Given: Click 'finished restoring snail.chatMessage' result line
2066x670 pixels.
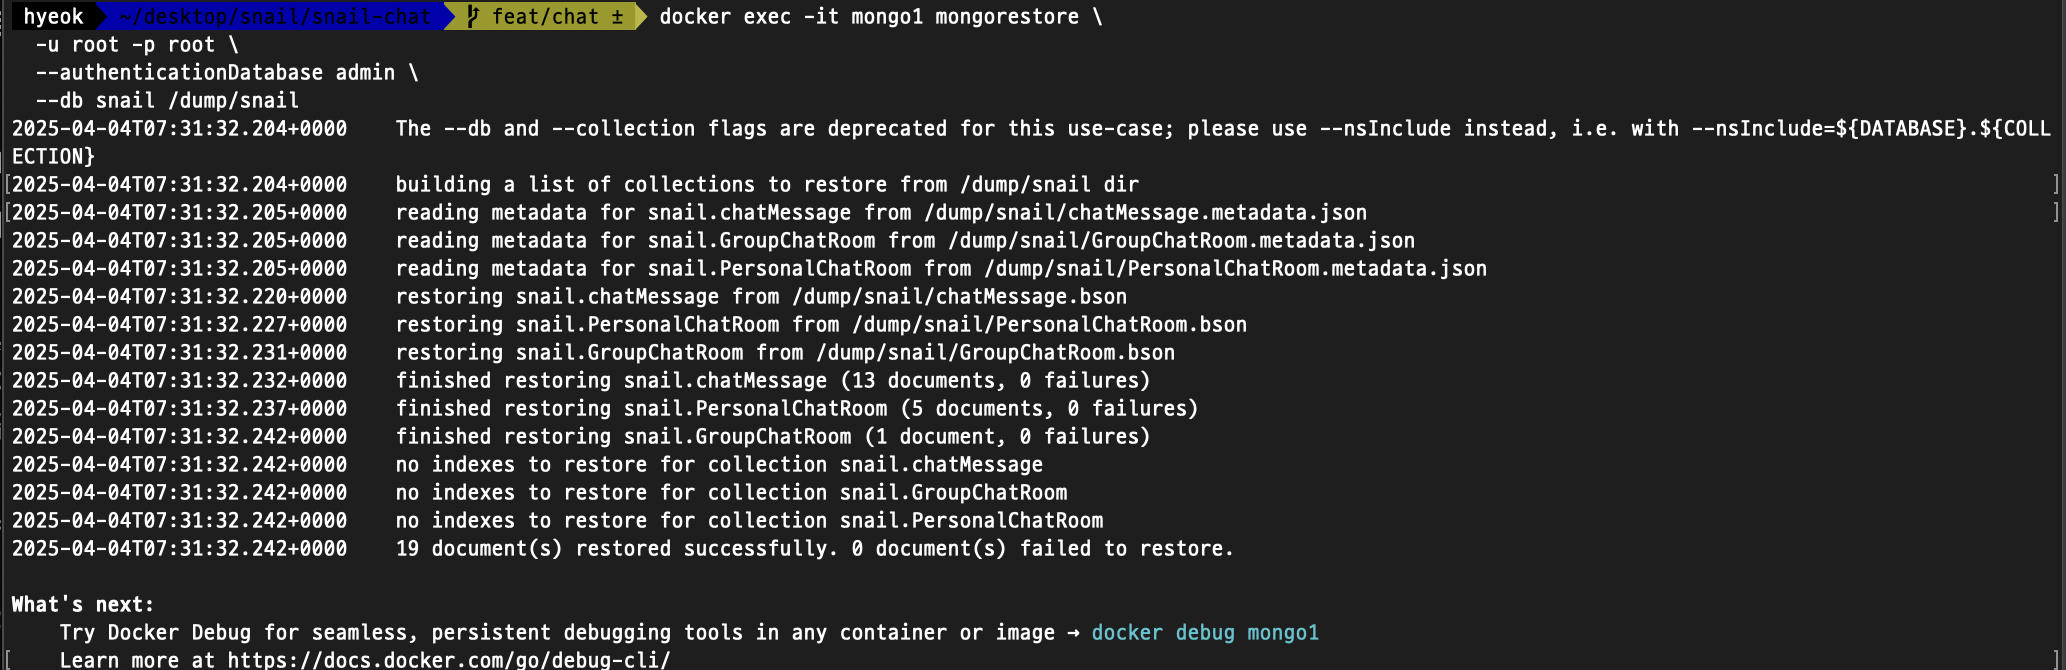Looking at the screenshot, I should click(772, 380).
